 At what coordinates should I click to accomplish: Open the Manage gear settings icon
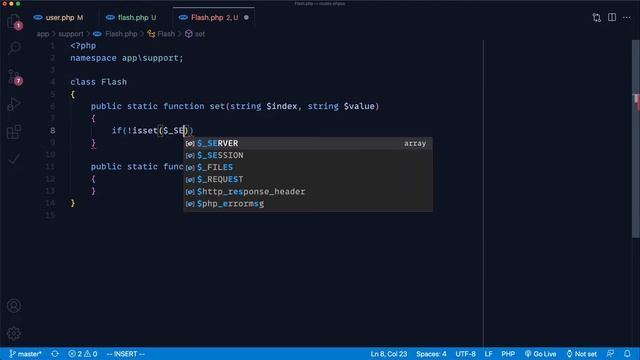tap(14, 333)
